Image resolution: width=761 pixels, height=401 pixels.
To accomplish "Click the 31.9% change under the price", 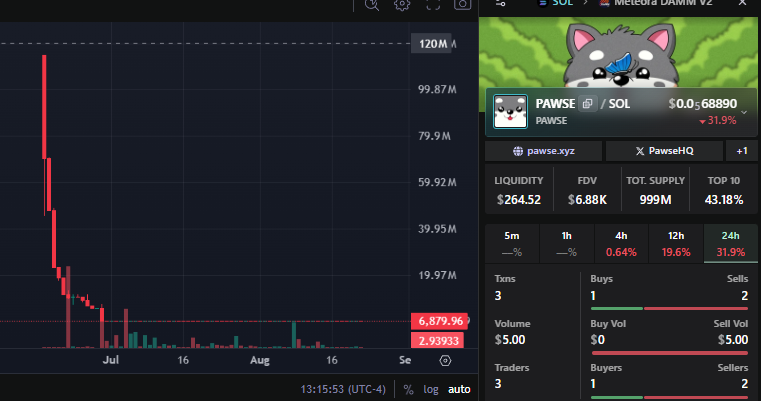I will [x=717, y=120].
